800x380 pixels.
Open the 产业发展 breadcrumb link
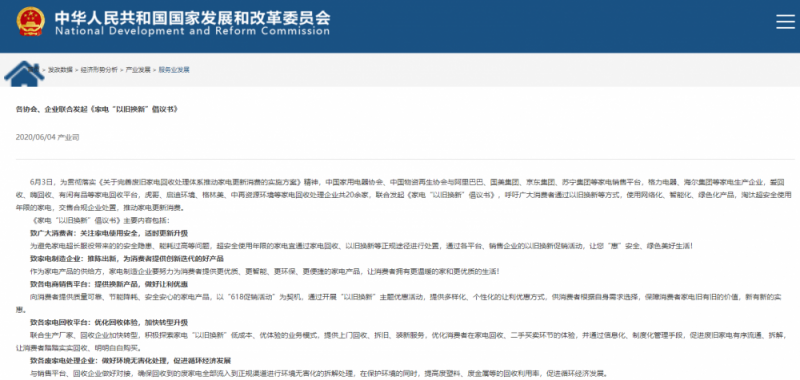[138, 70]
